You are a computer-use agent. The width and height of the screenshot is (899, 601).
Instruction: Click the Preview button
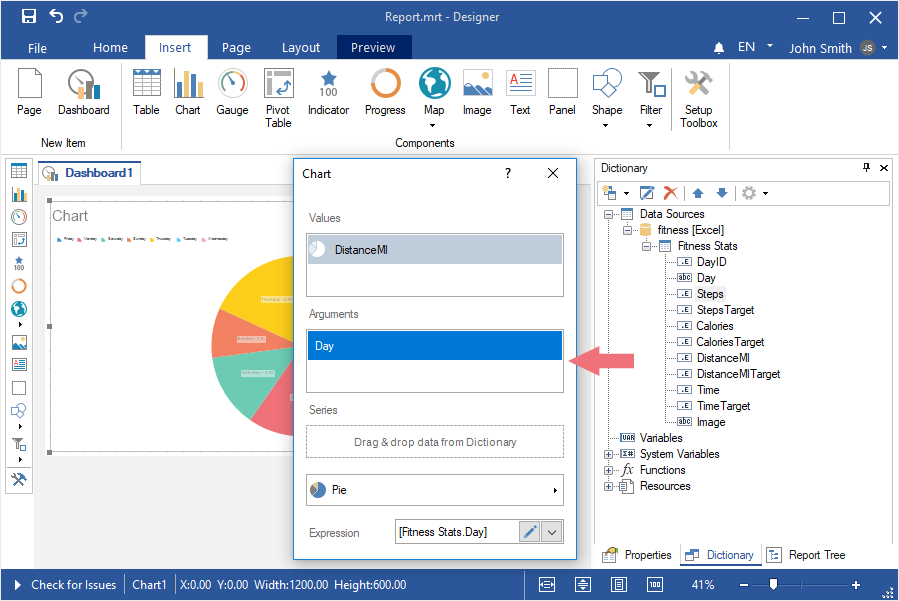point(373,47)
